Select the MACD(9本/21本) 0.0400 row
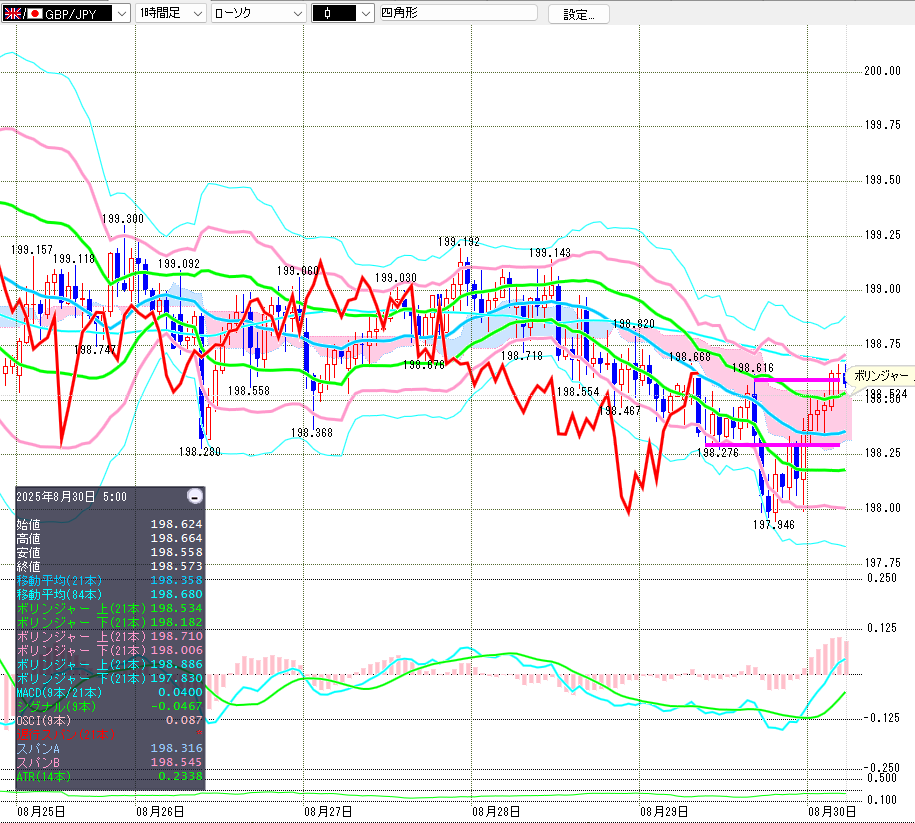 pos(110,692)
